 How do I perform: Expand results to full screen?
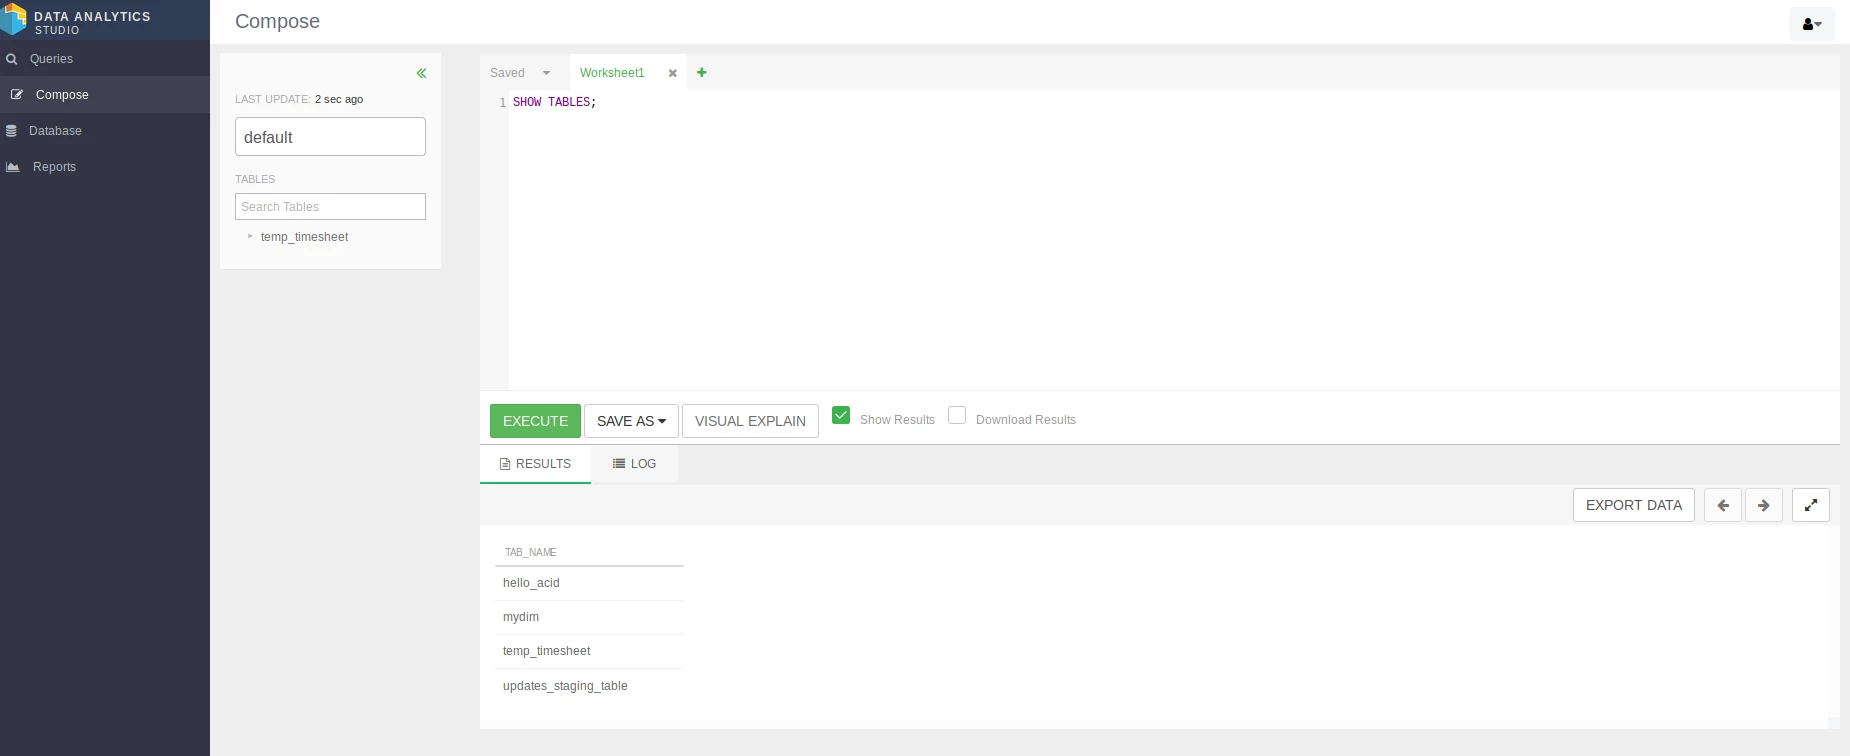click(1811, 505)
